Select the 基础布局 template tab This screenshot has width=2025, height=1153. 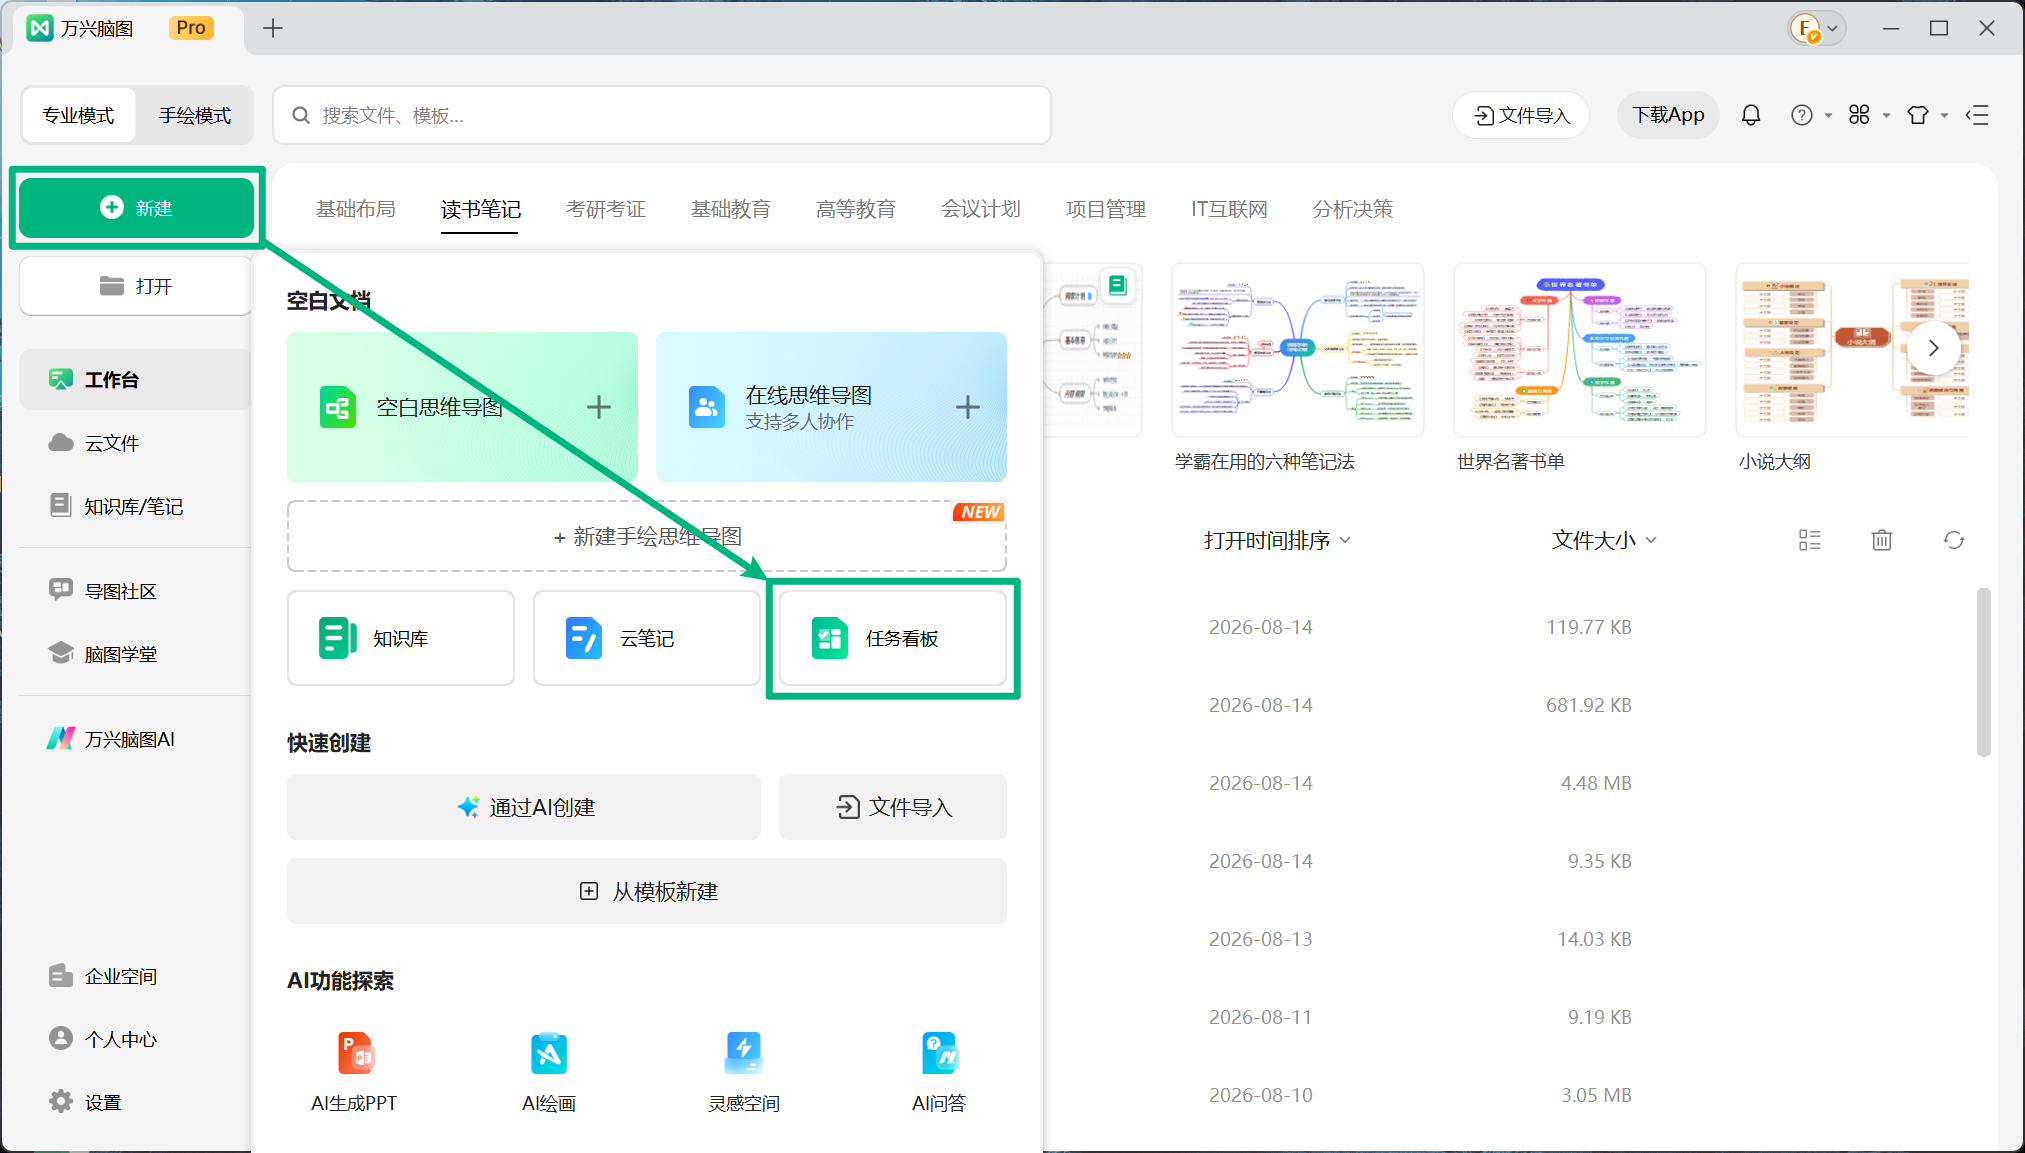tap(356, 209)
